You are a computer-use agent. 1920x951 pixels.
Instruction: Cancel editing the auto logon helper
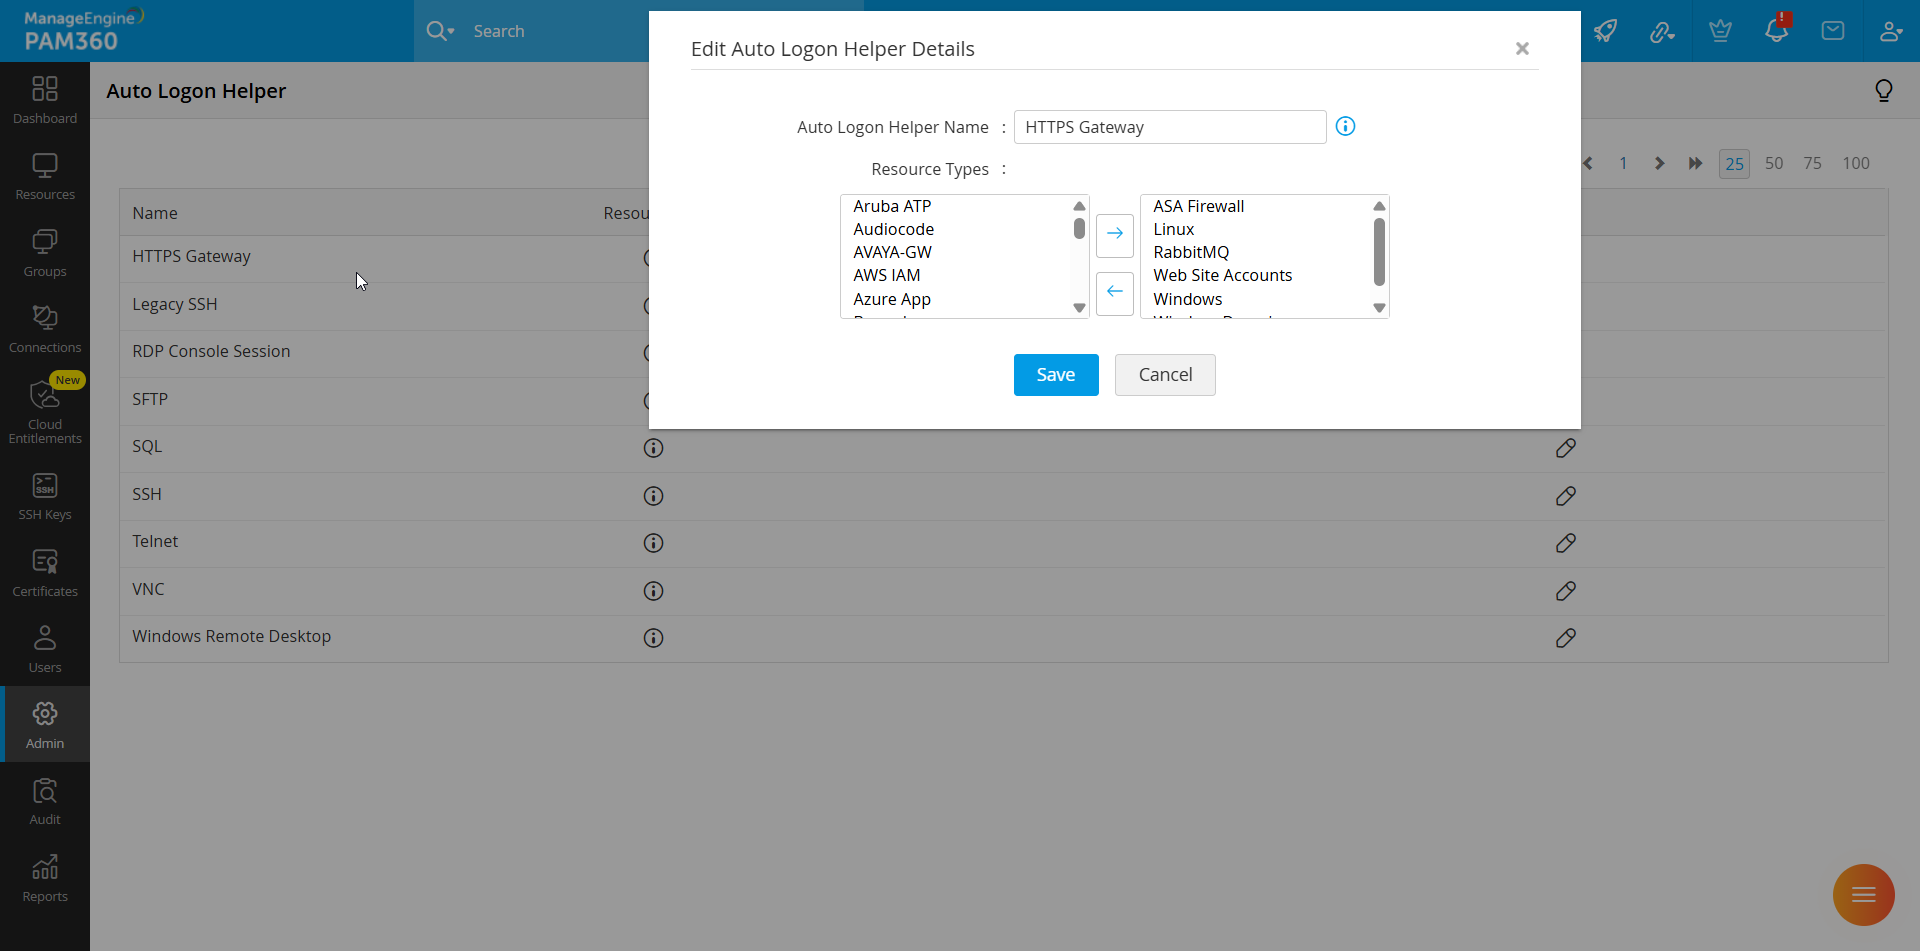(x=1165, y=375)
